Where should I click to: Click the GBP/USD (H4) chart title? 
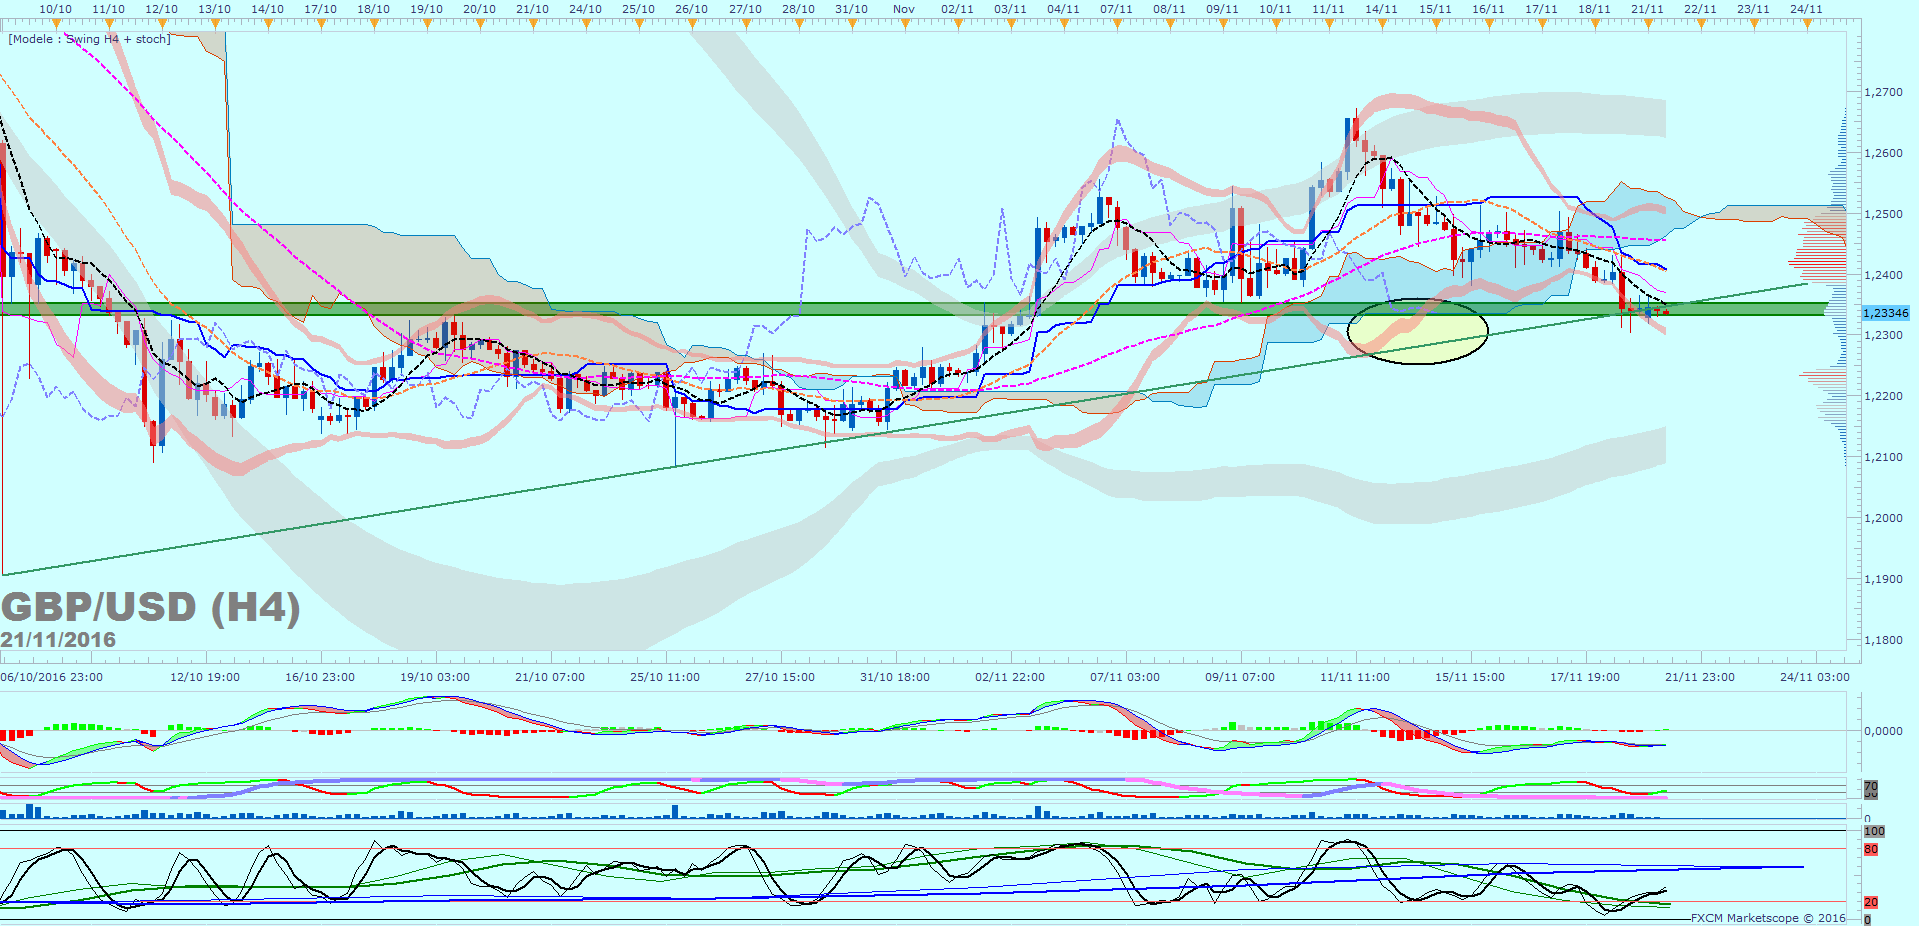coord(150,607)
